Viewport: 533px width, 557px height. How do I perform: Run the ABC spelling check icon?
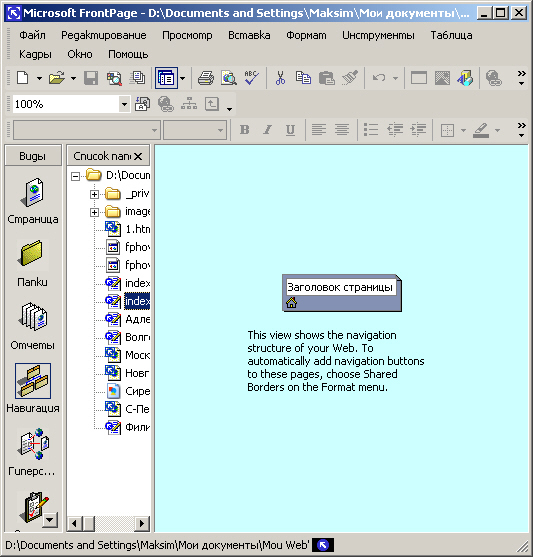[x=252, y=78]
